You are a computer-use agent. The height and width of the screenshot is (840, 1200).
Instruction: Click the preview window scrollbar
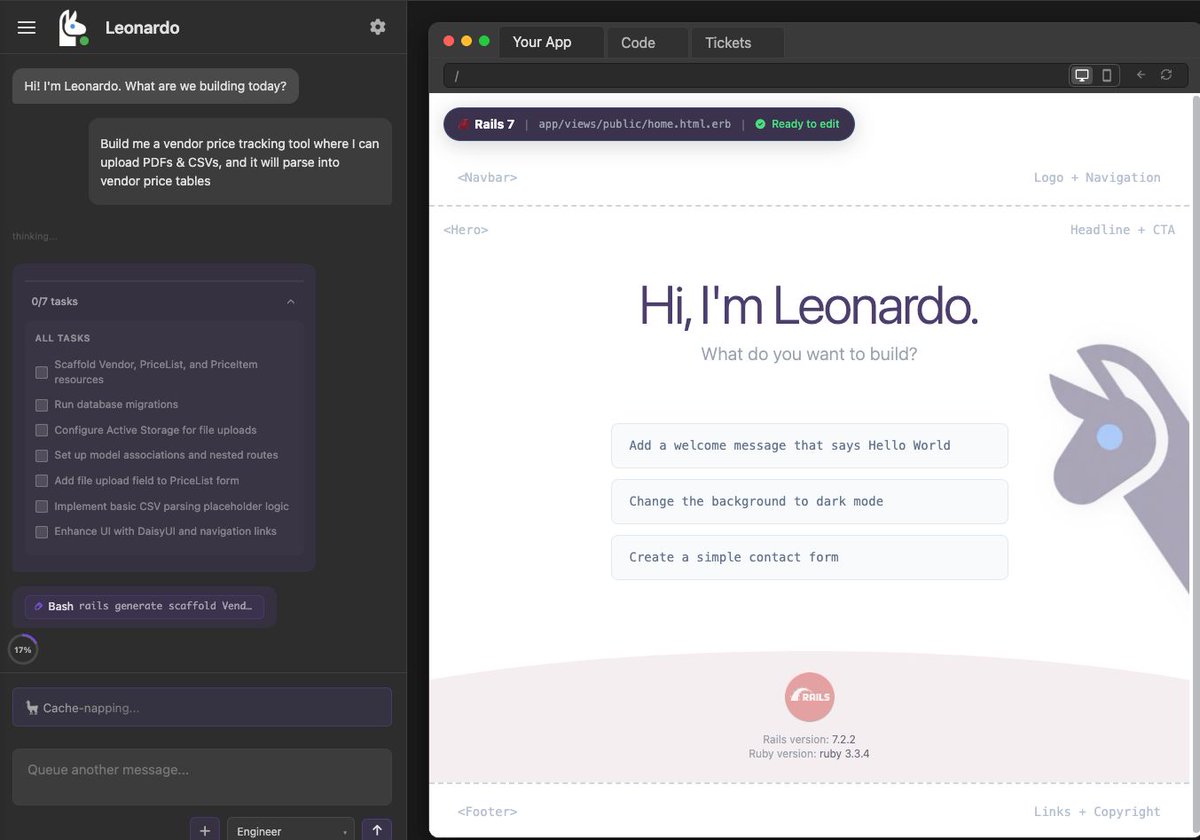pos(1196,460)
